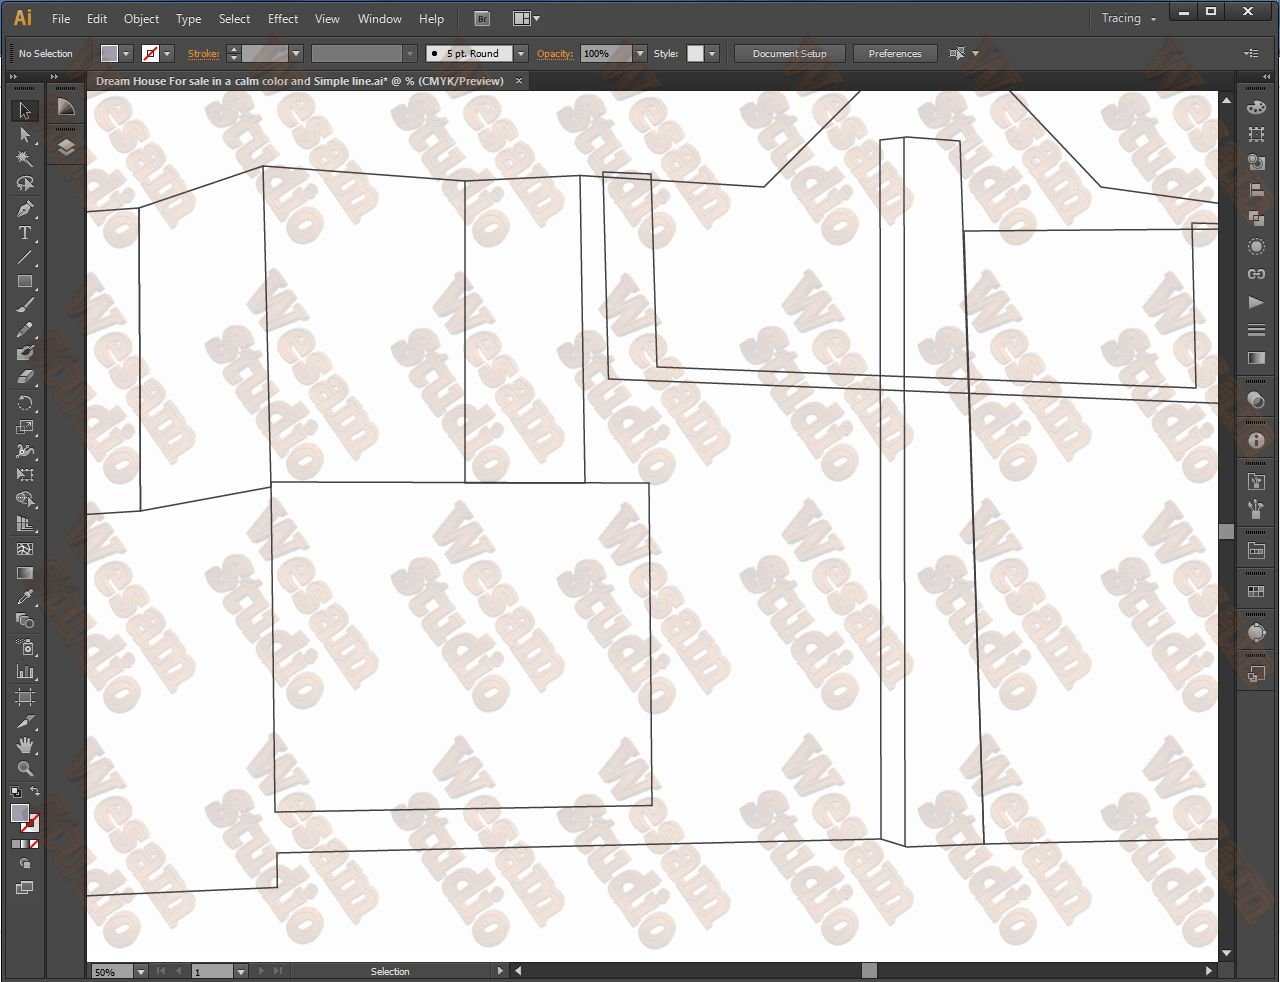Open the Window menu
This screenshot has height=982, width=1280.
[380, 19]
